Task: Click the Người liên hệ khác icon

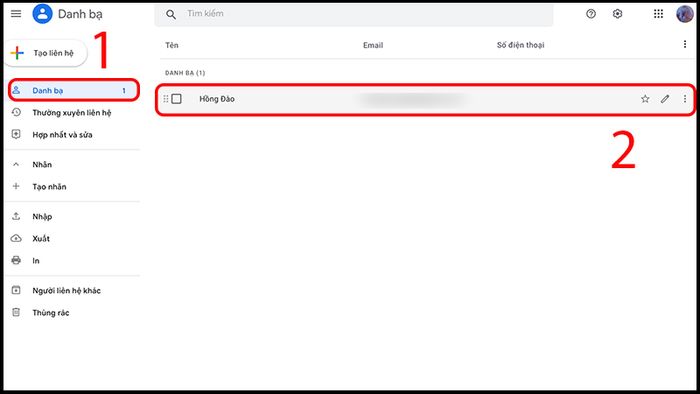Action: [16, 290]
